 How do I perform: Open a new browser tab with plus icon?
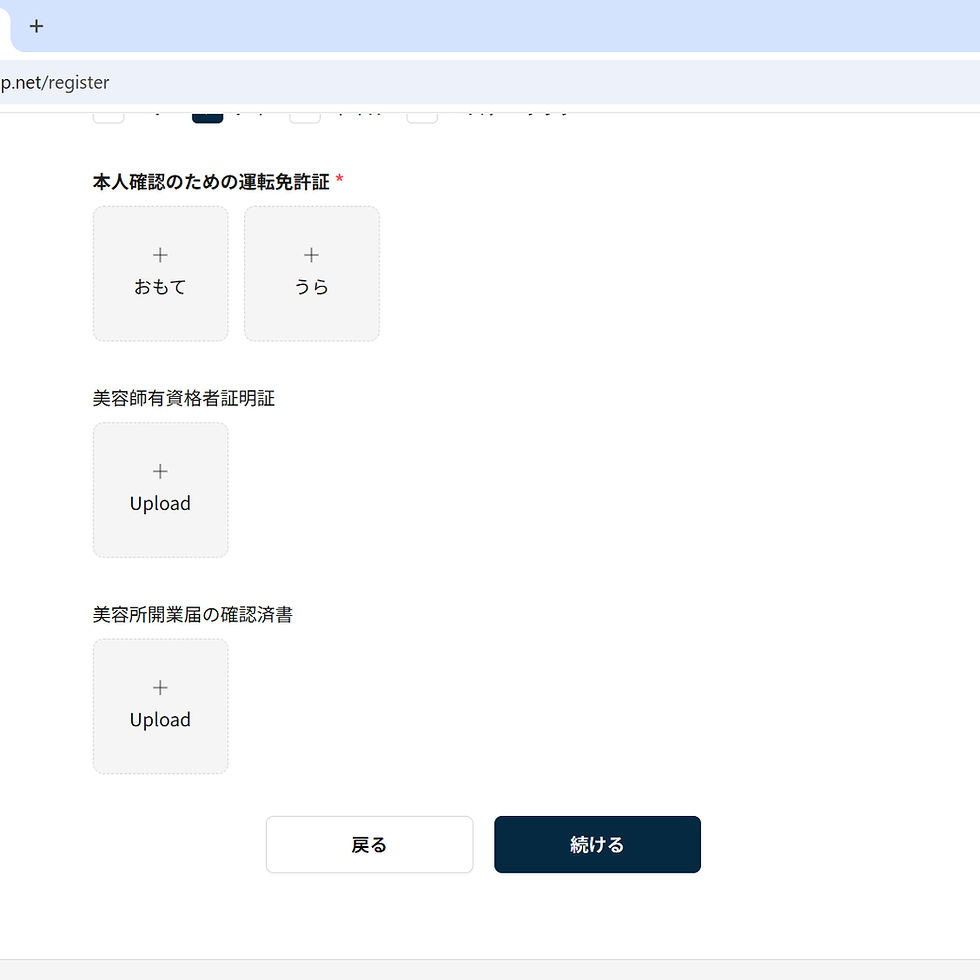(x=36, y=26)
